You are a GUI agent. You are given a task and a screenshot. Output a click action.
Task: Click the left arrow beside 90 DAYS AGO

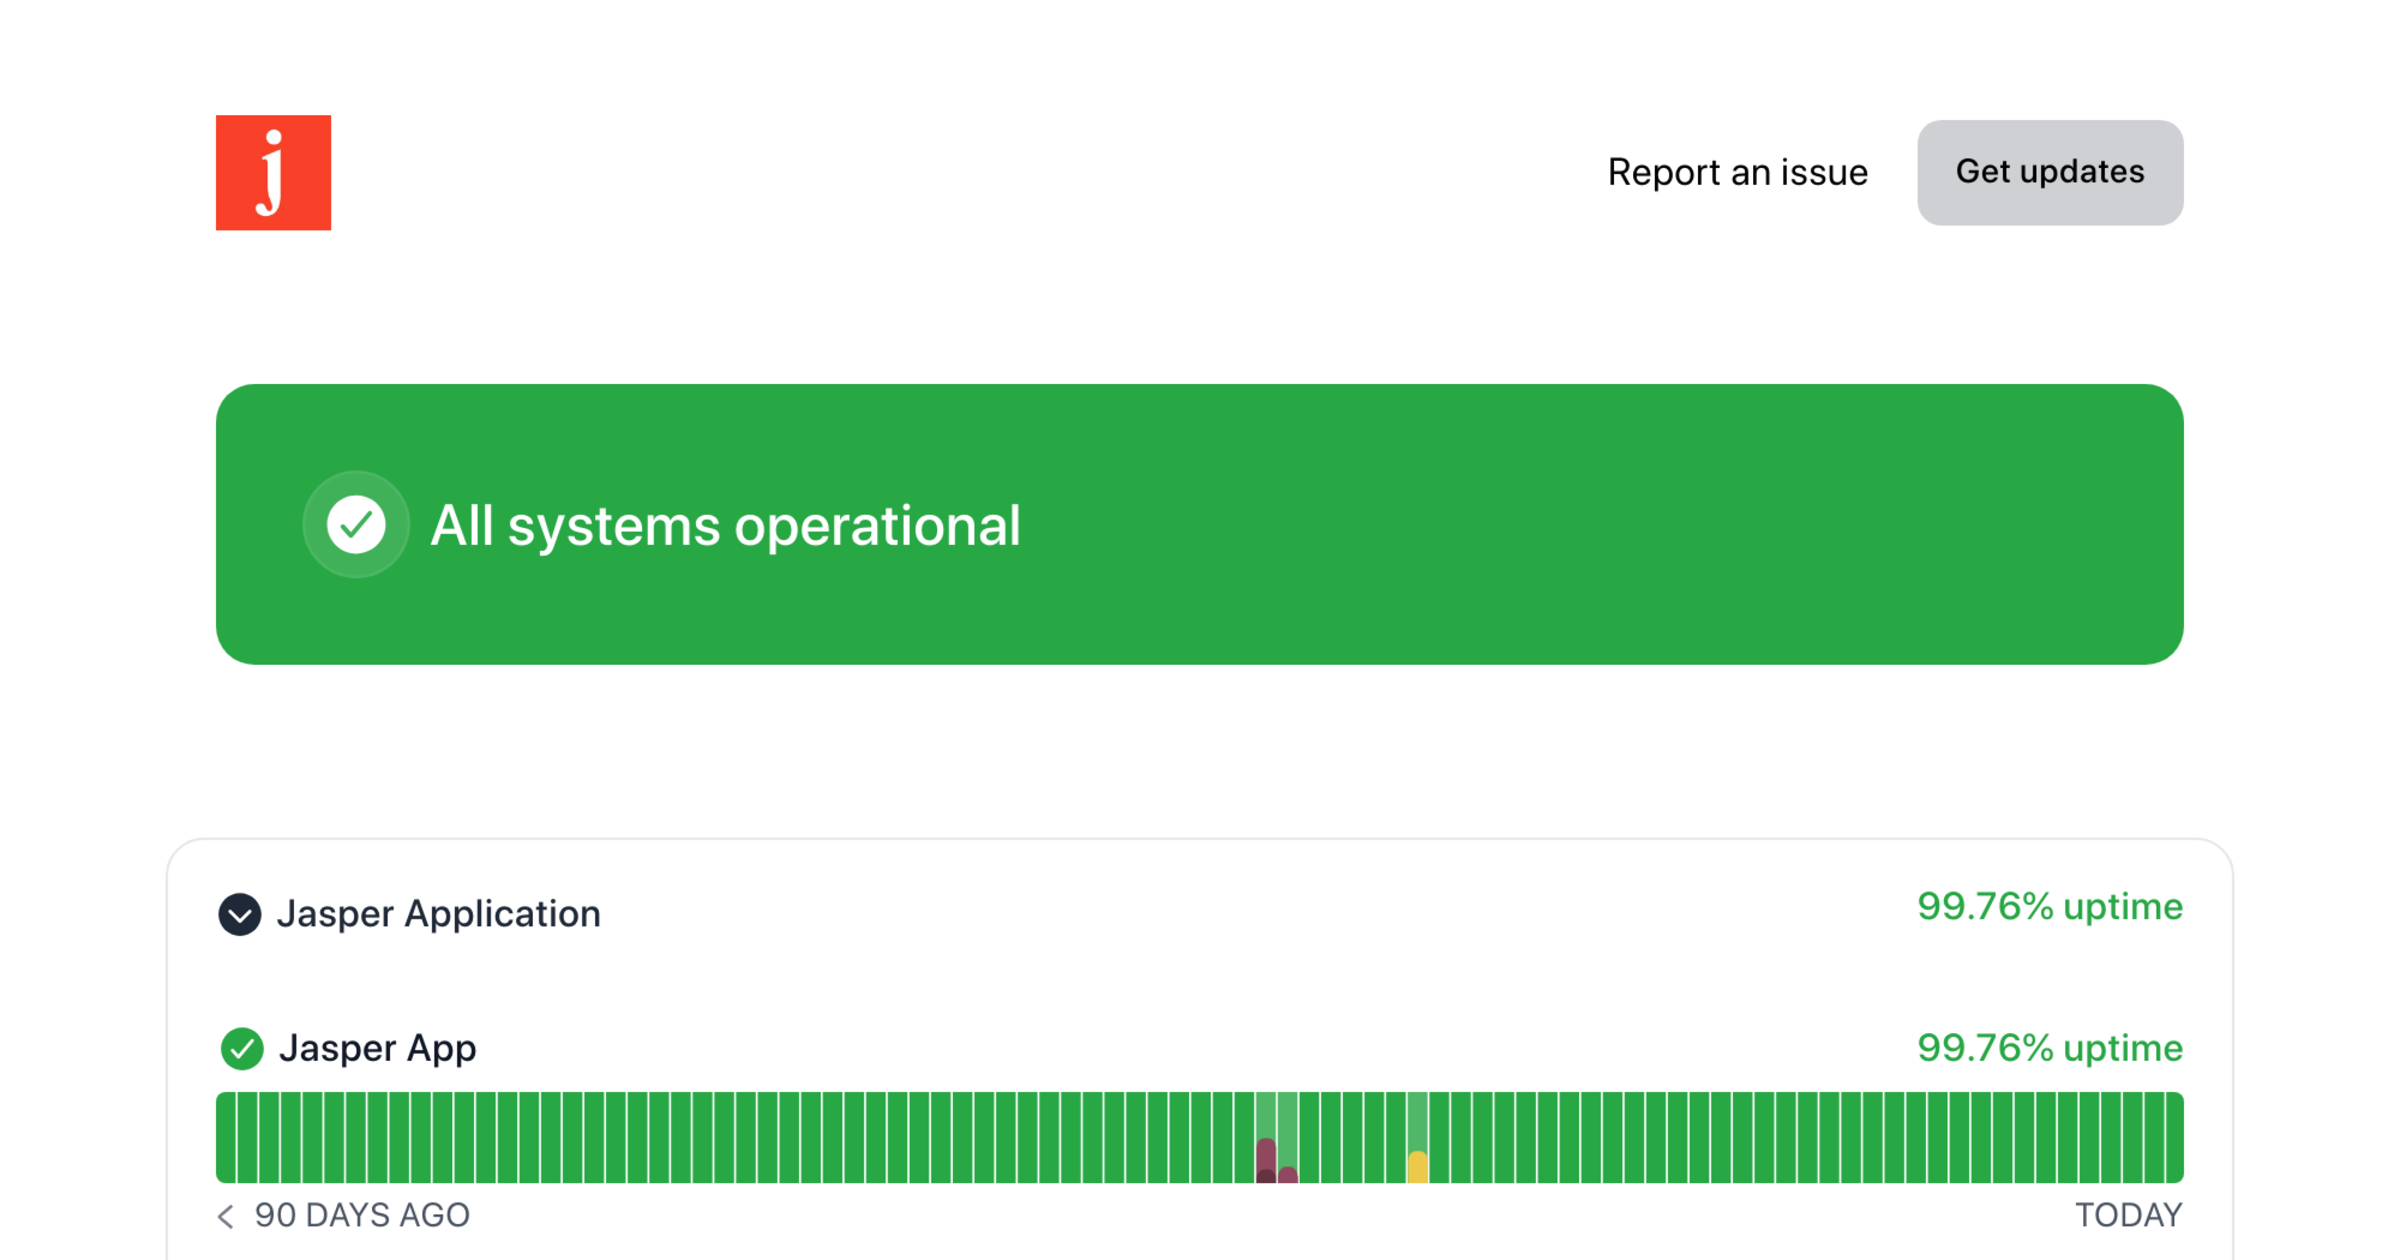(226, 1216)
